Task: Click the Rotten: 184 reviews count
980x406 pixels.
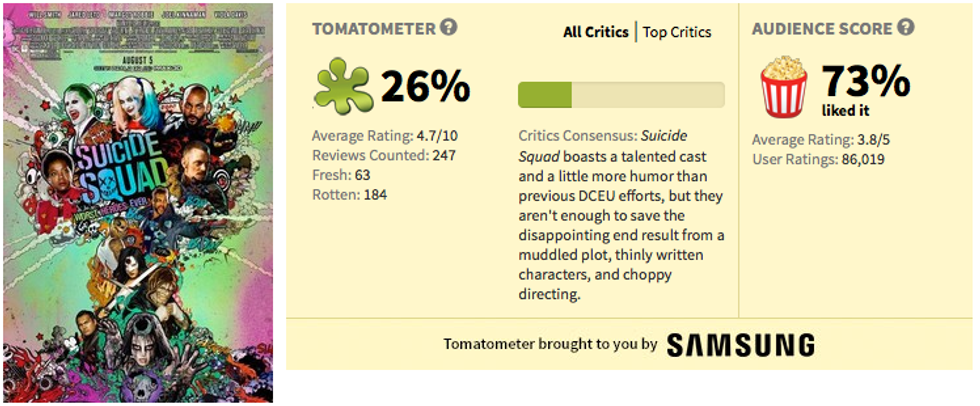Action: click(x=349, y=193)
